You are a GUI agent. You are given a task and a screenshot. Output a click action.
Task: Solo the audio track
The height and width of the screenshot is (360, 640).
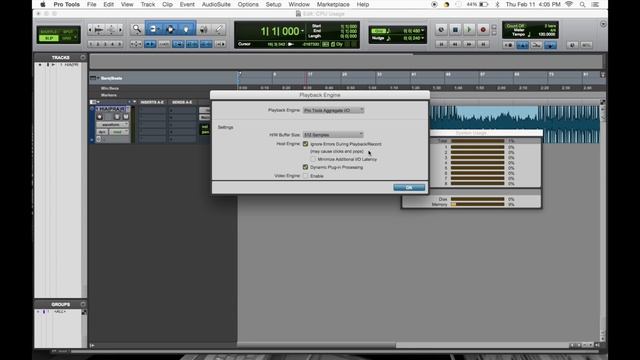pos(117,117)
